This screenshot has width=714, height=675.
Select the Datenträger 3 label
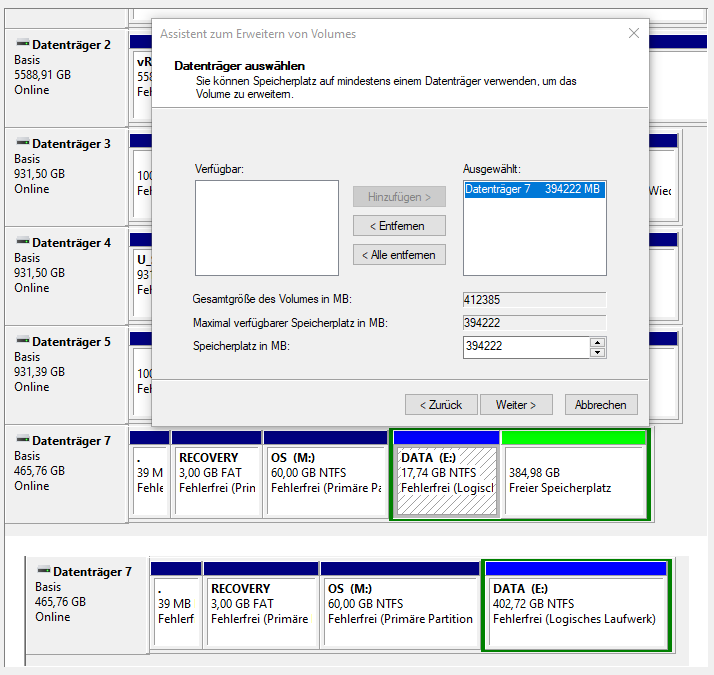71,143
